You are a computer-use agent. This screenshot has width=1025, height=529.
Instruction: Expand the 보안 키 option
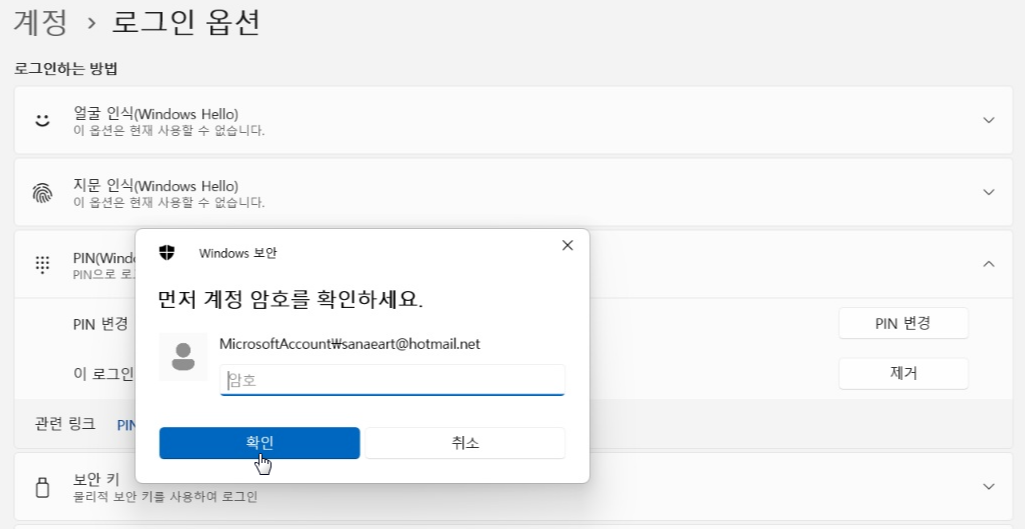click(988, 486)
